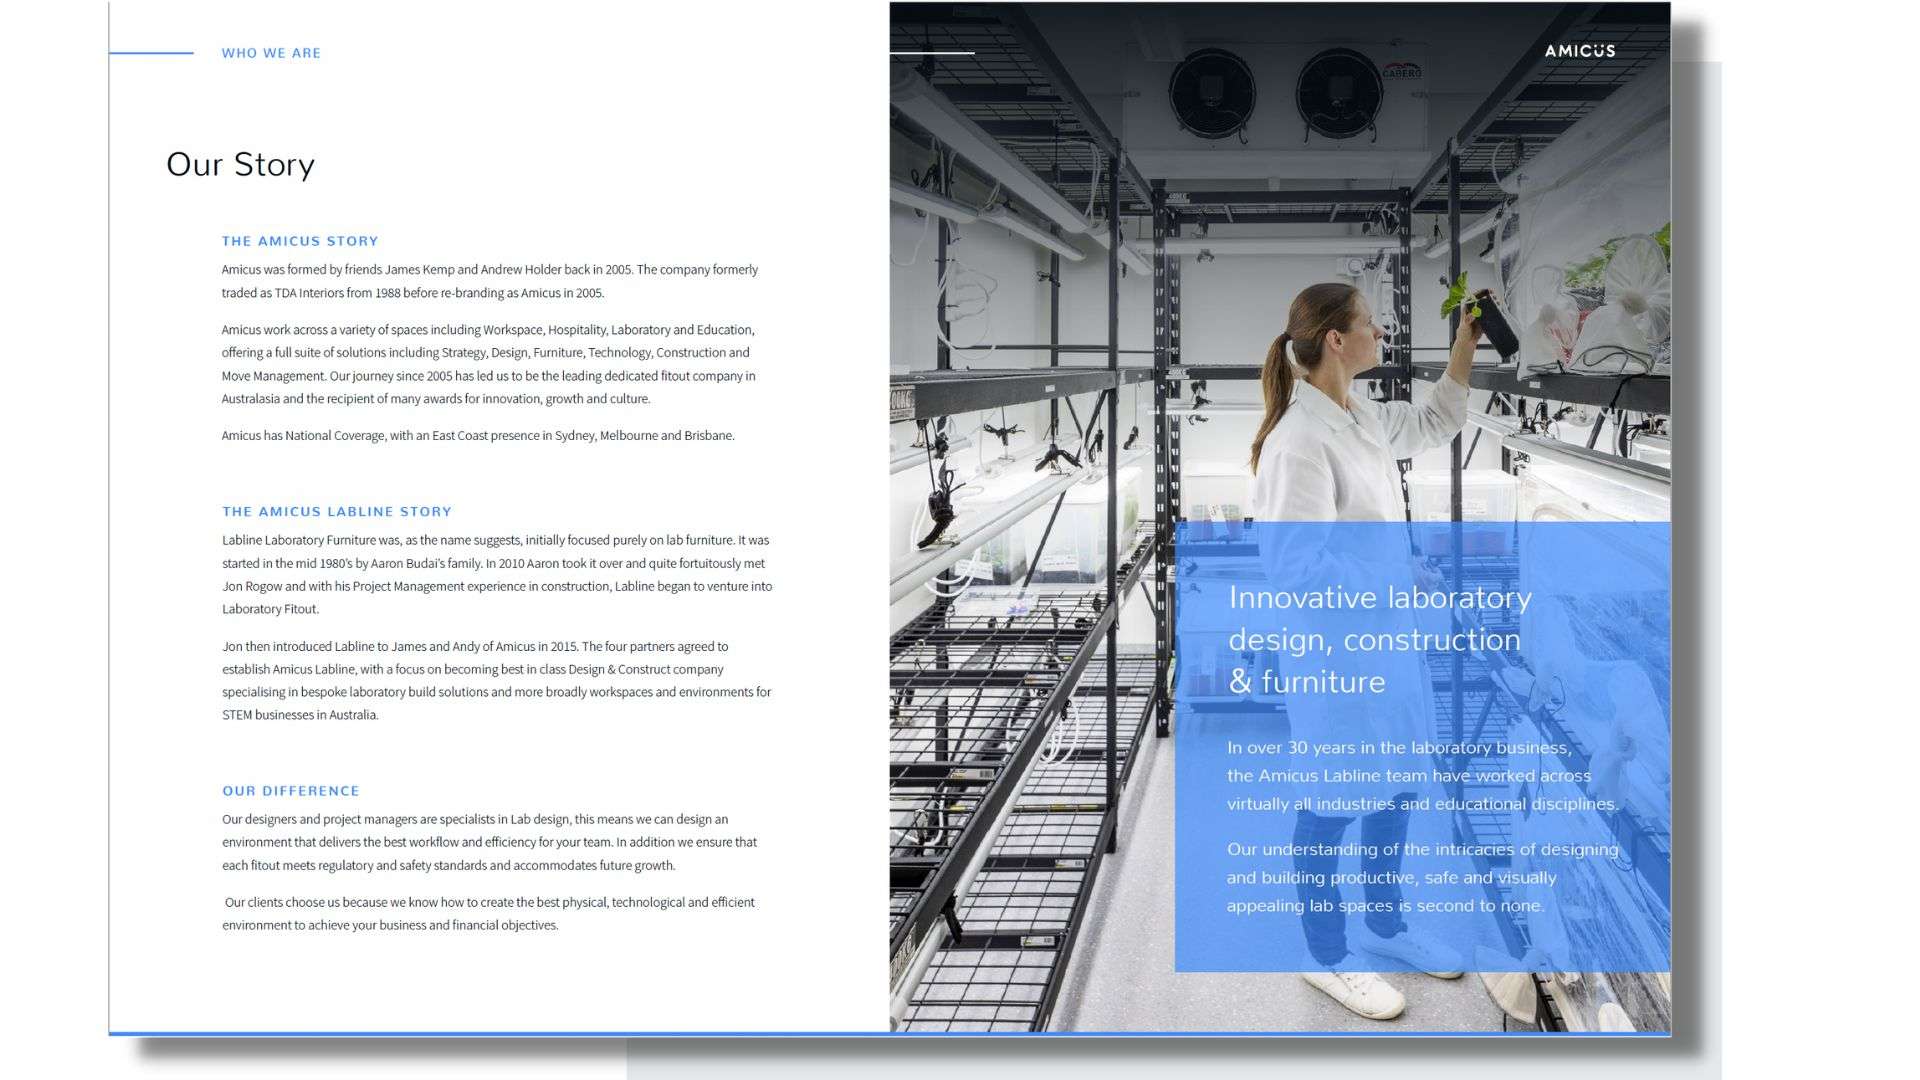Screen dimensions: 1920x1080
Task: Click paragraph starting 'Jon then introduced Labline'
Action: [x=497, y=681]
